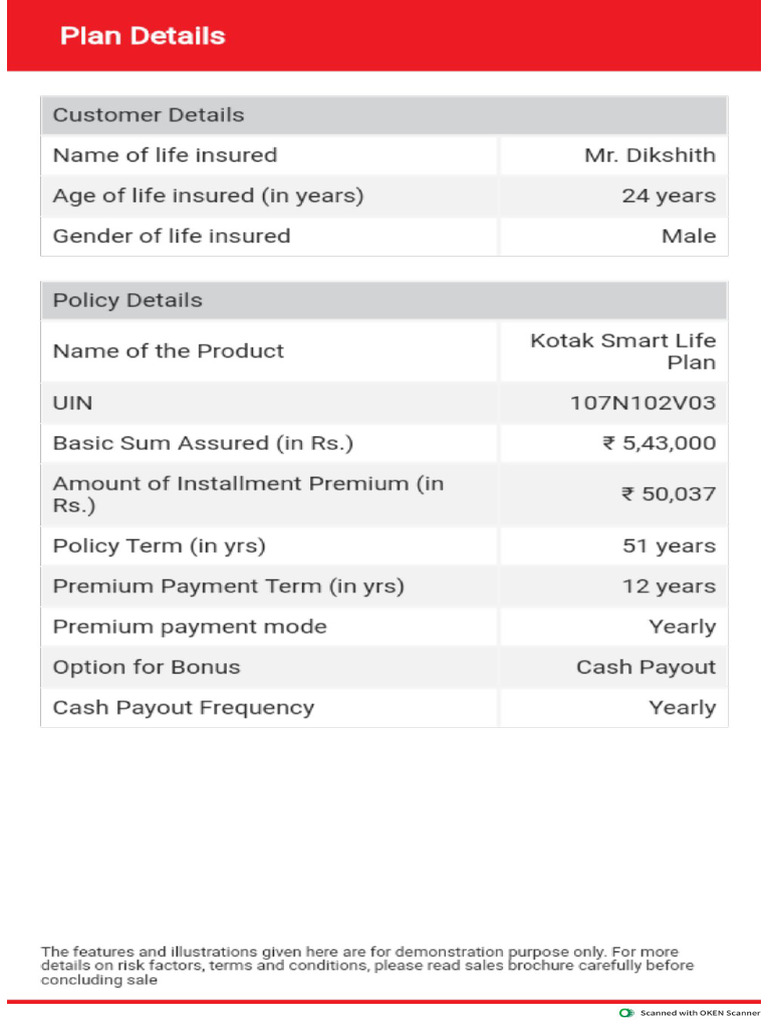Viewport: 768px width, 1024px height.
Task: Select the Yearly Cash Payout Frequency value
Action: [682, 707]
